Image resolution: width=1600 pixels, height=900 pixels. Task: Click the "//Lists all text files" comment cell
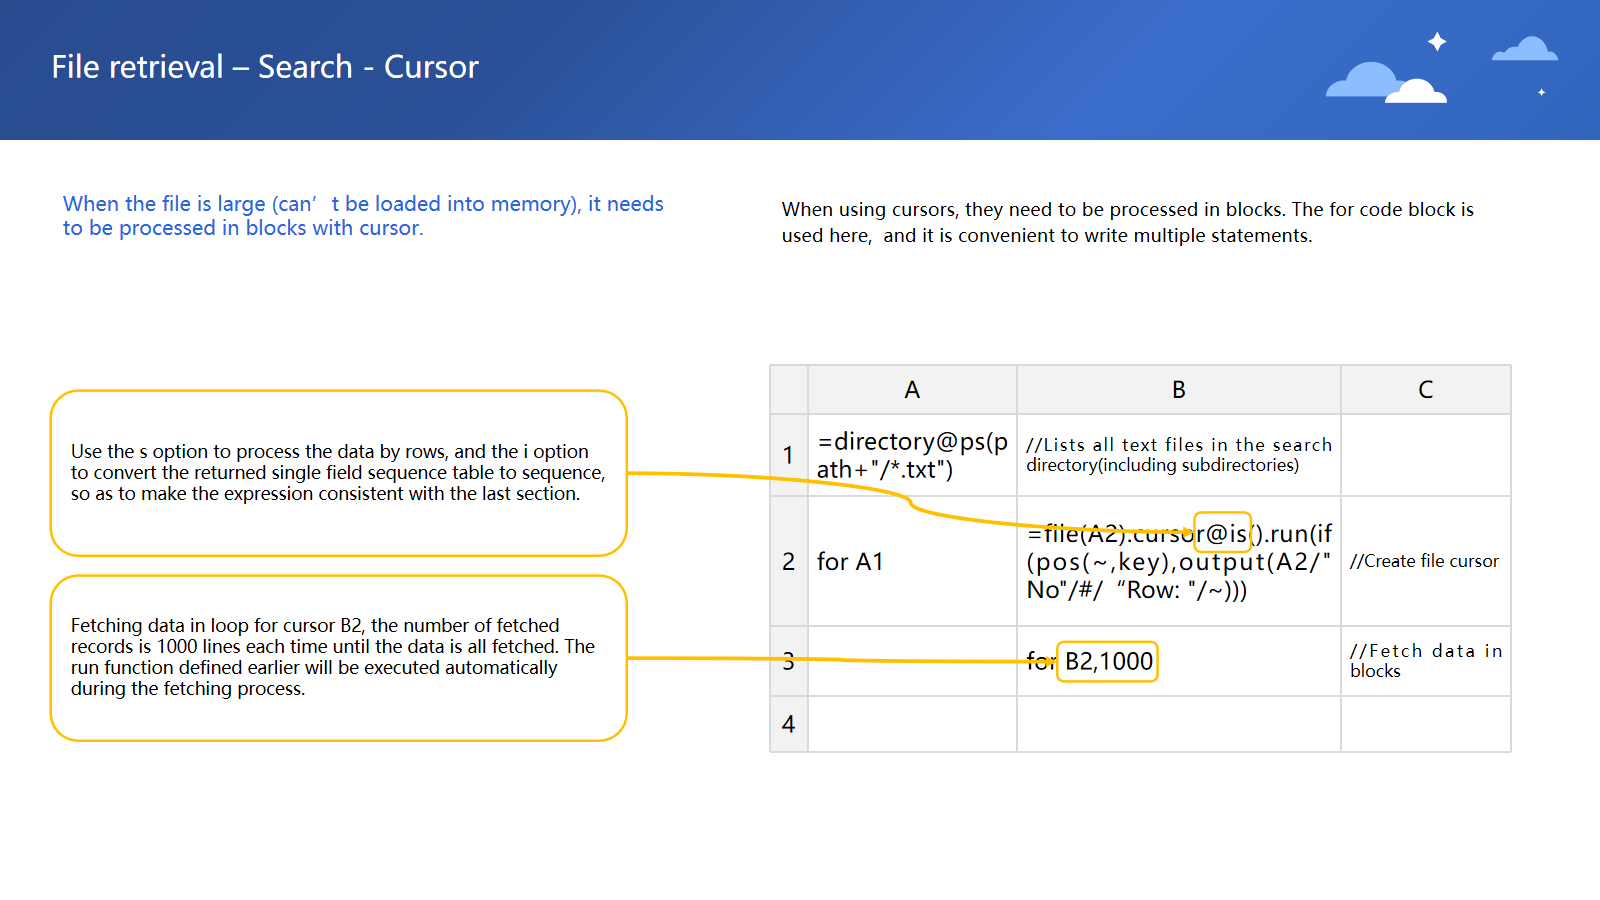1178,455
